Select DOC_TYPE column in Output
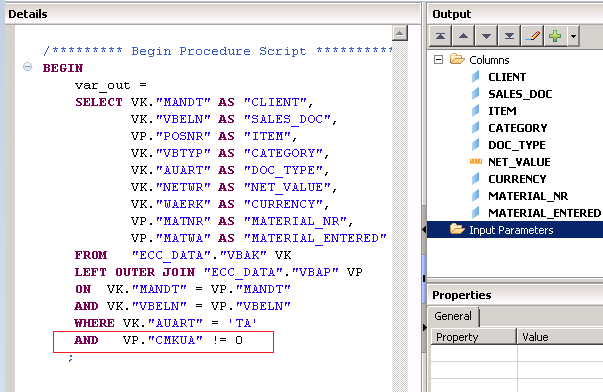The height and width of the screenshot is (392, 603). click(x=516, y=145)
